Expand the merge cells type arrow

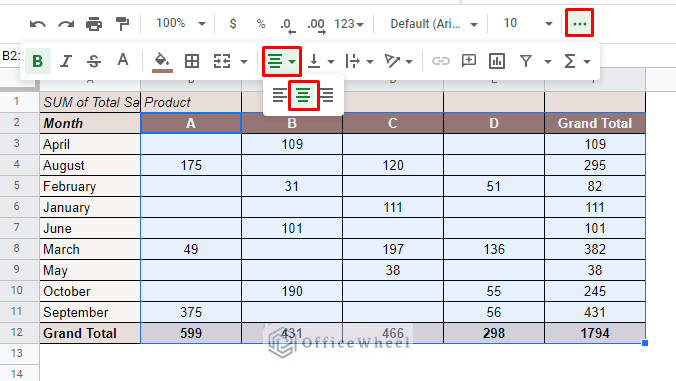tap(244, 62)
